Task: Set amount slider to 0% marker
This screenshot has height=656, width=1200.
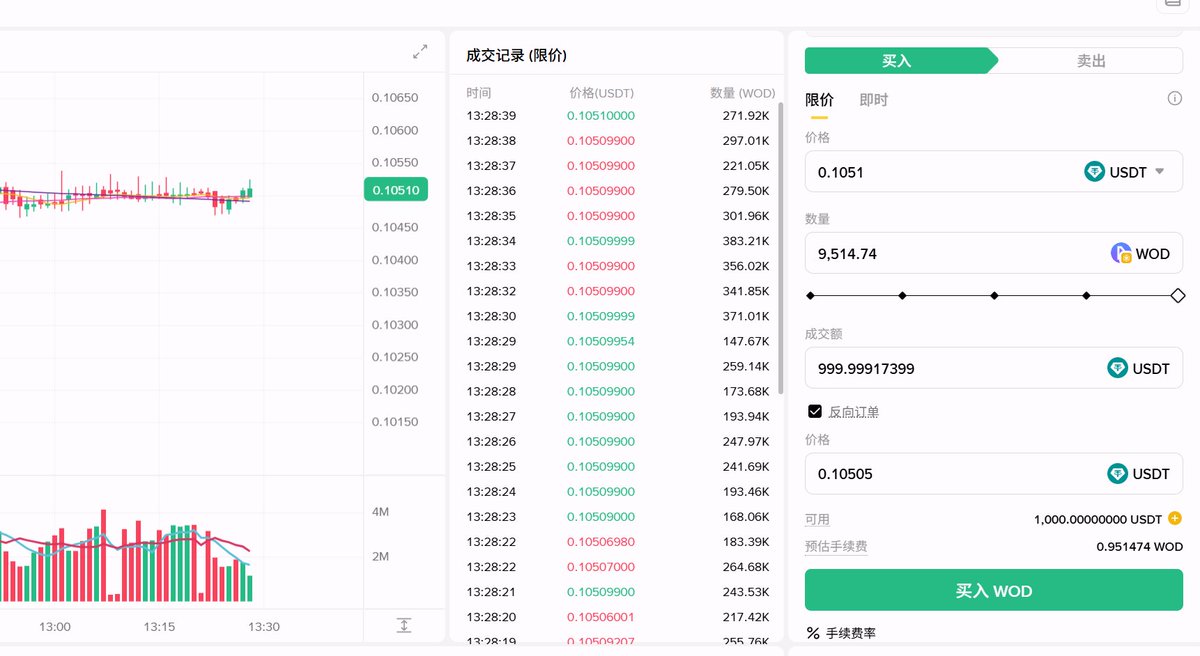Action: pos(810,296)
